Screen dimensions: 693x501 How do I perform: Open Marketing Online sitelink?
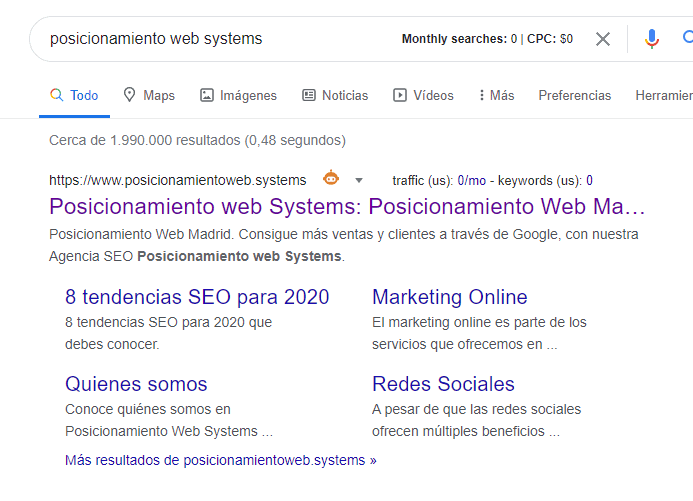[450, 297]
